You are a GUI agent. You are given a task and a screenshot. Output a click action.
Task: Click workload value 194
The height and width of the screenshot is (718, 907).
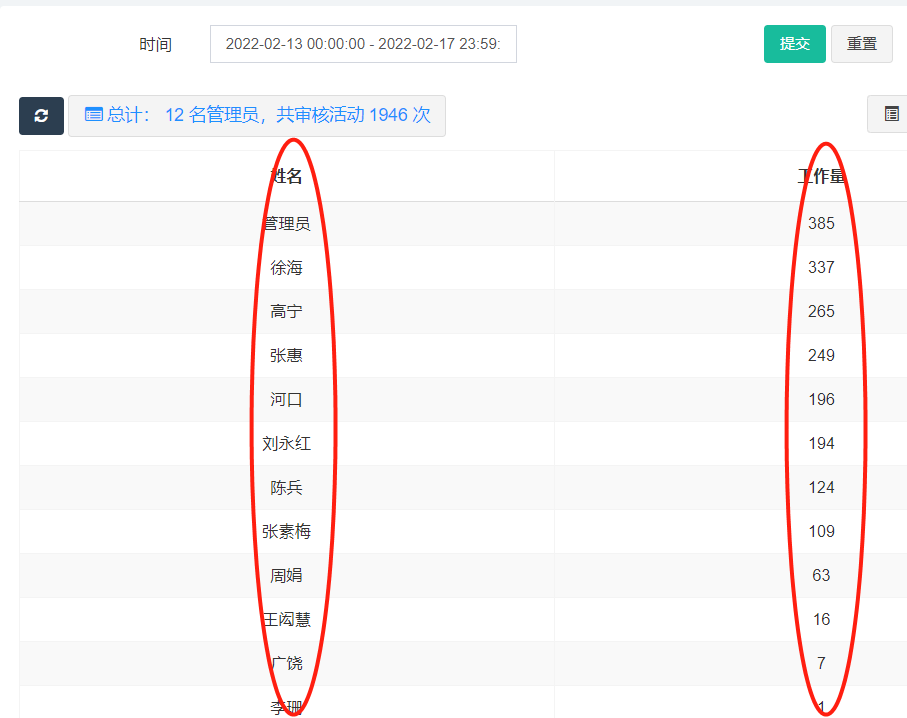point(821,443)
